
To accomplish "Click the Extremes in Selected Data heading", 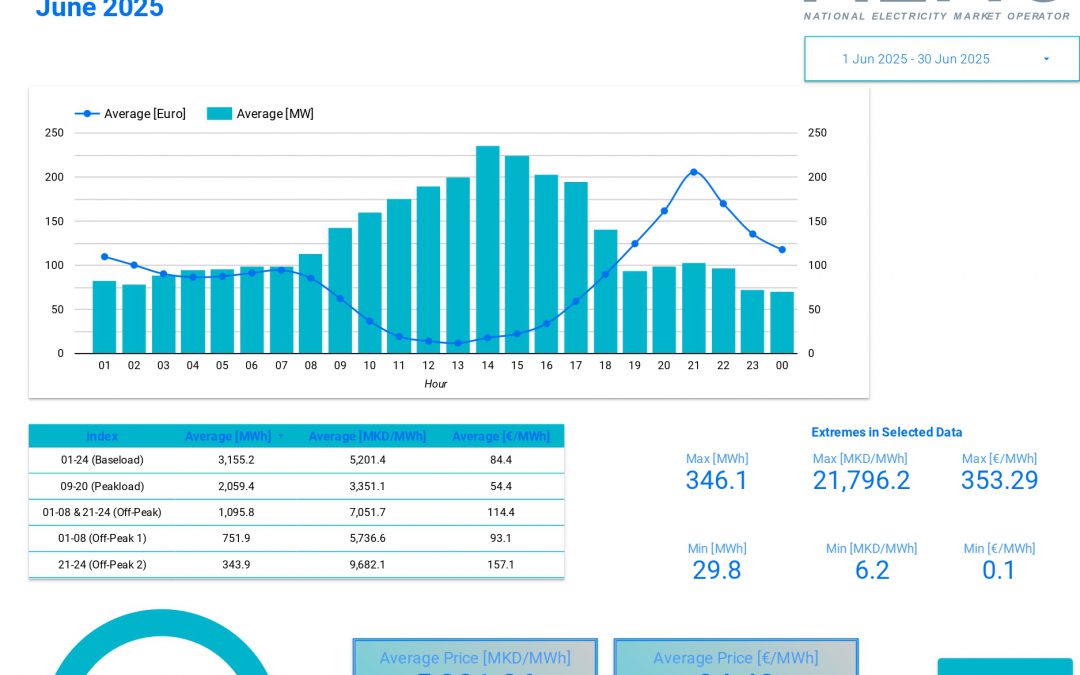I will point(887,432).
